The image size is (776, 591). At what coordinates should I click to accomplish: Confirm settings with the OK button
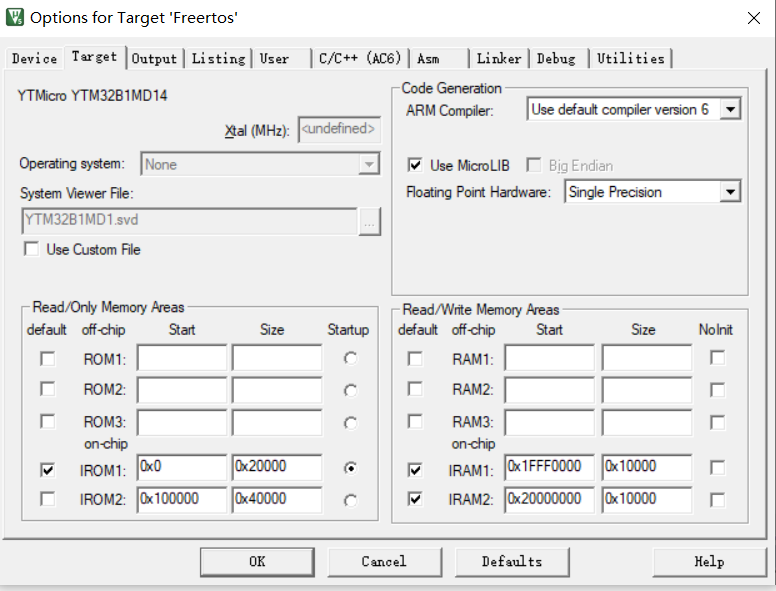point(257,562)
